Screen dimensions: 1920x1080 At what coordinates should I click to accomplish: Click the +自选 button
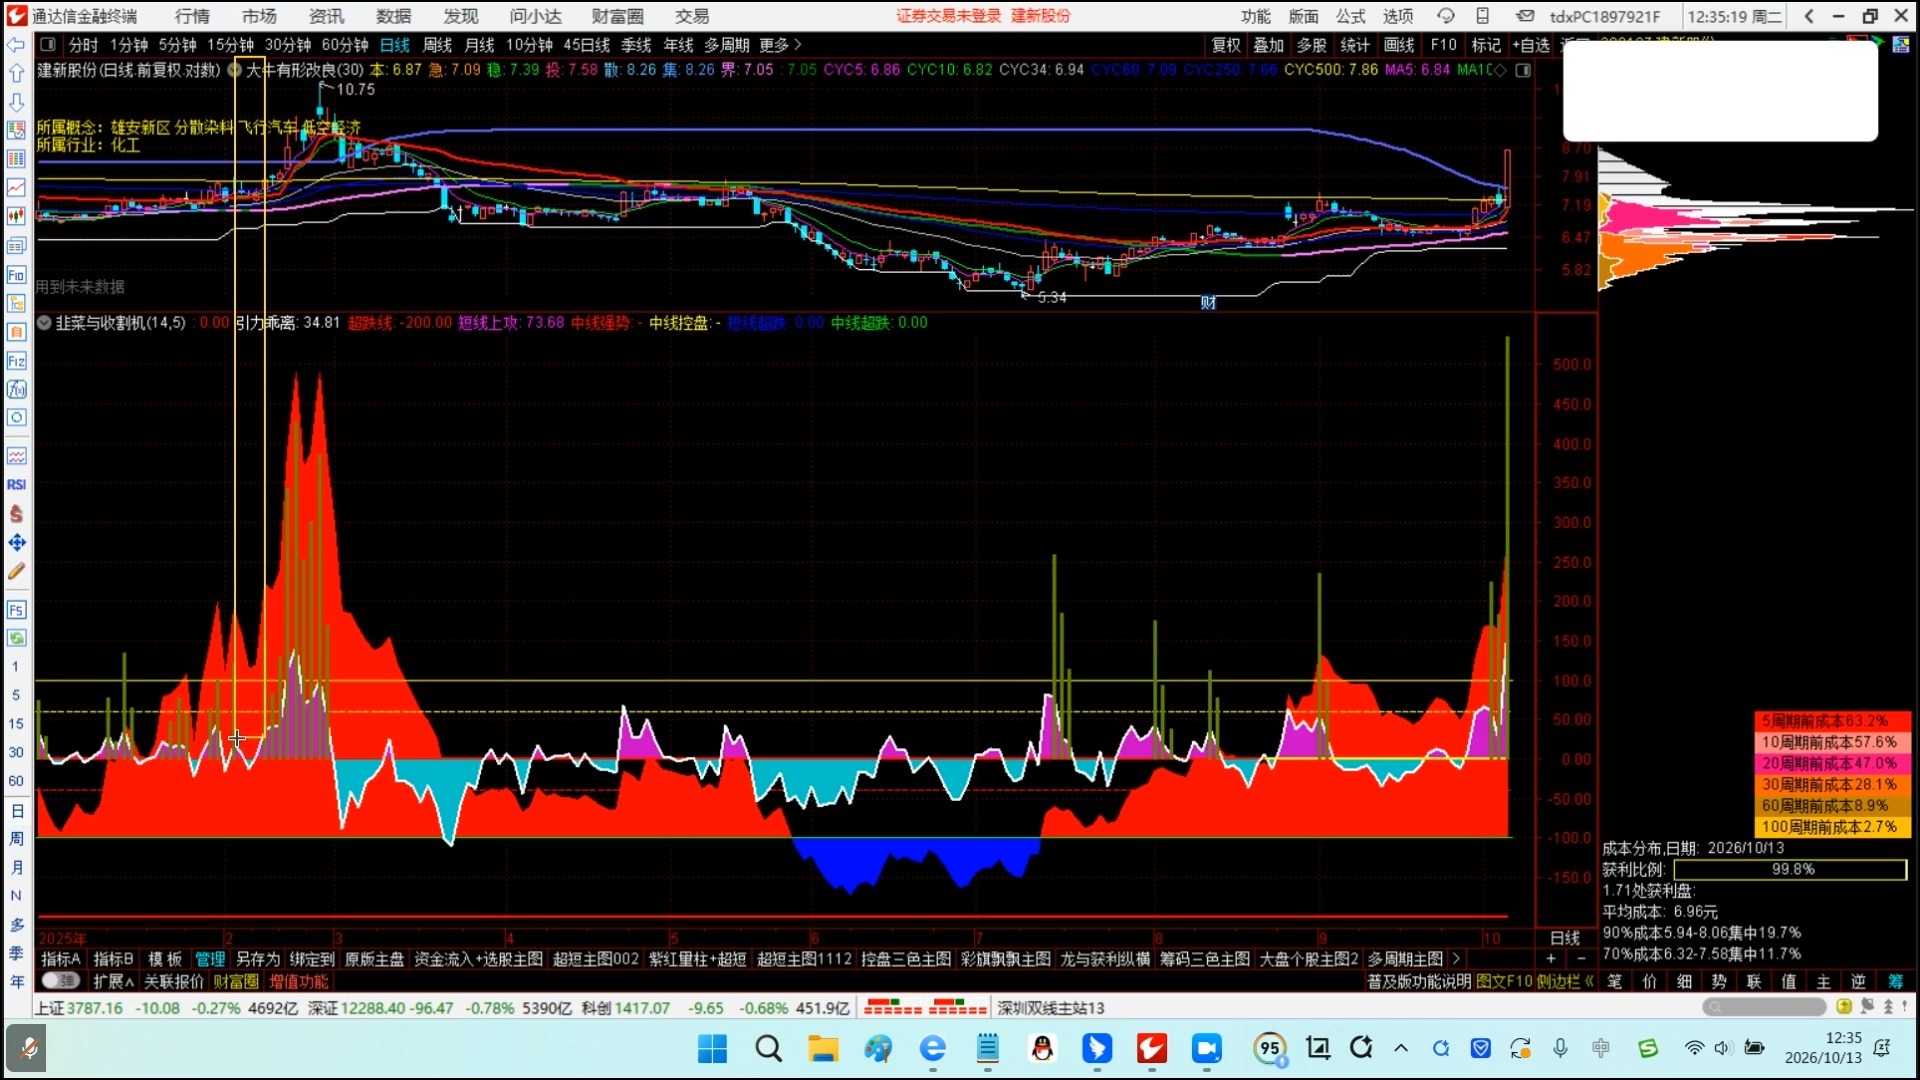(1532, 45)
